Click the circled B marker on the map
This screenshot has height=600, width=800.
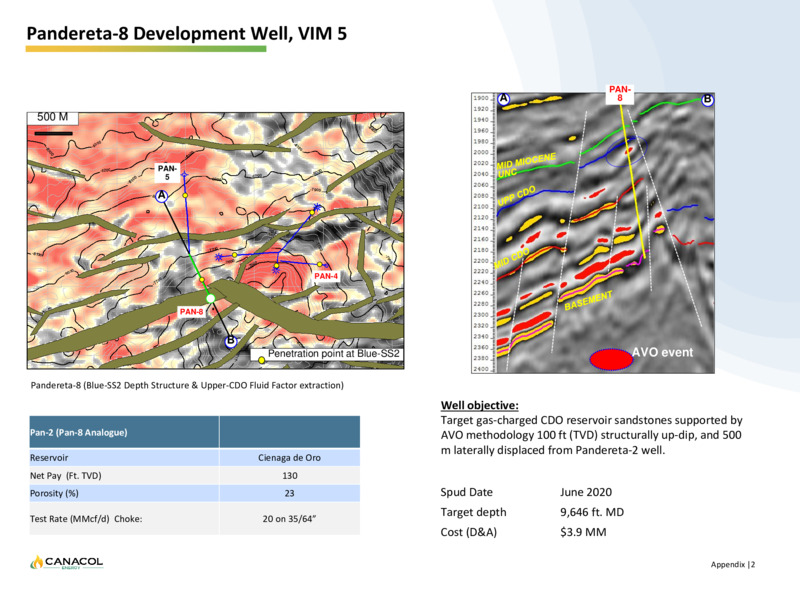231,340
